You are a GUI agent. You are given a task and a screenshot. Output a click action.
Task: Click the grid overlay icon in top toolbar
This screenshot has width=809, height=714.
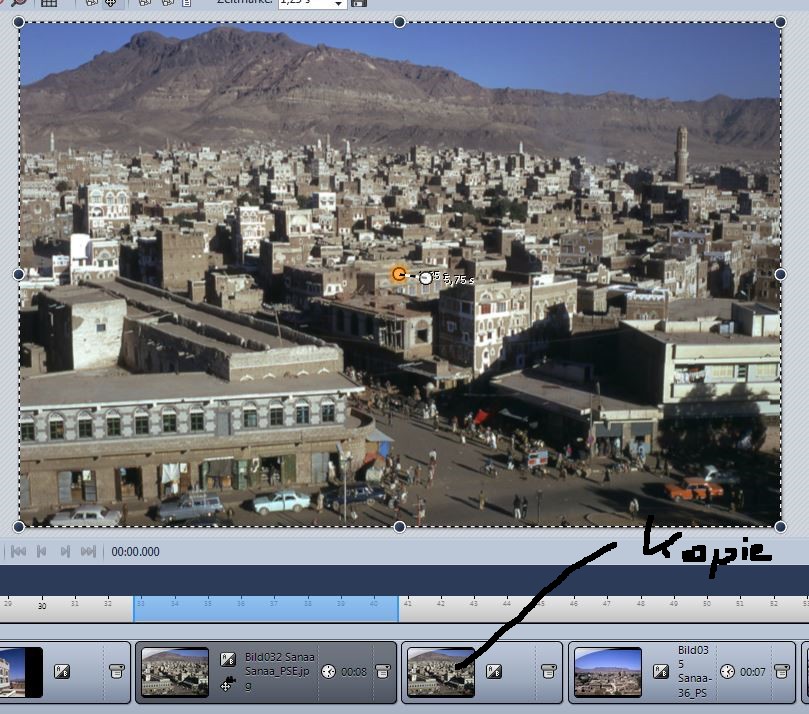[x=47, y=3]
